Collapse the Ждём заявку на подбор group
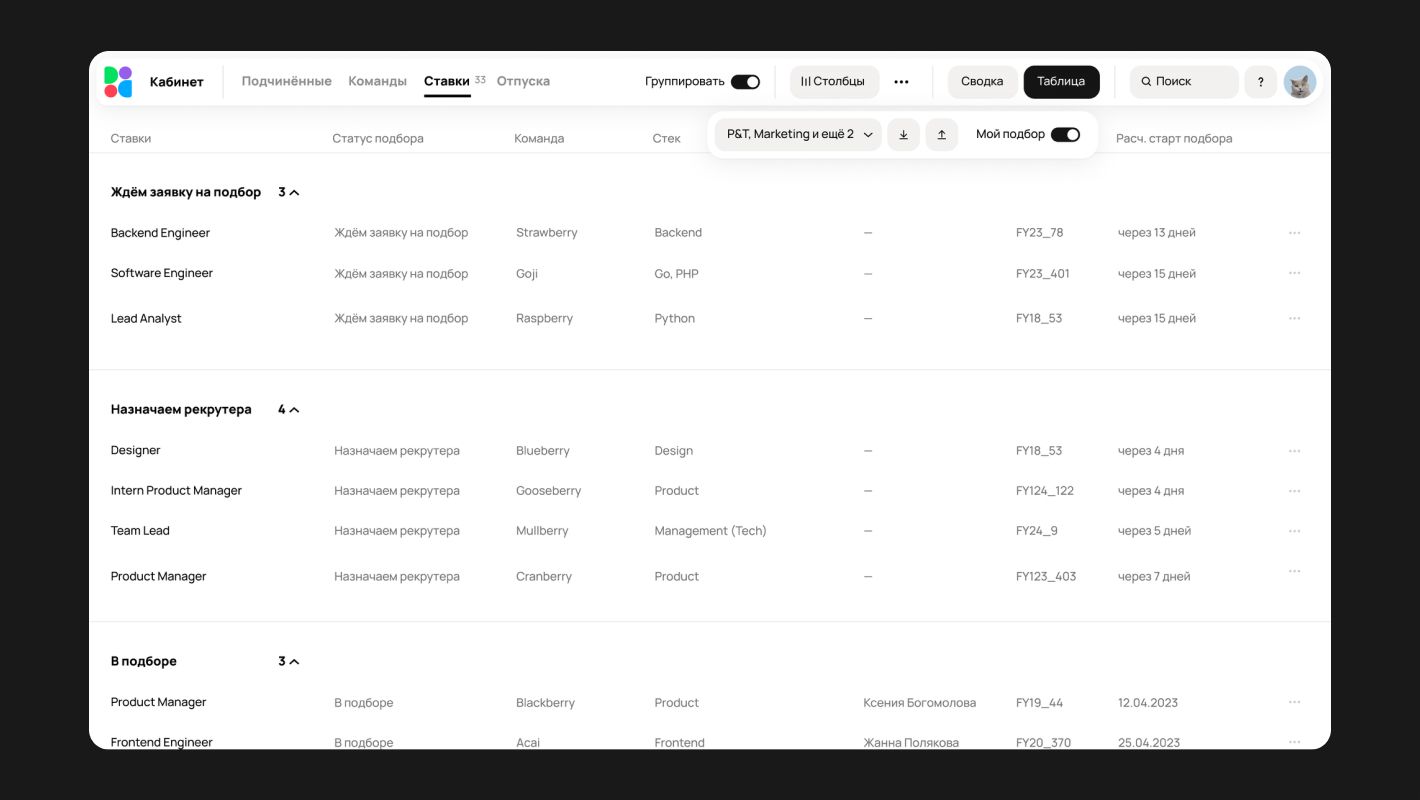The height and width of the screenshot is (800, 1420). [x=294, y=192]
